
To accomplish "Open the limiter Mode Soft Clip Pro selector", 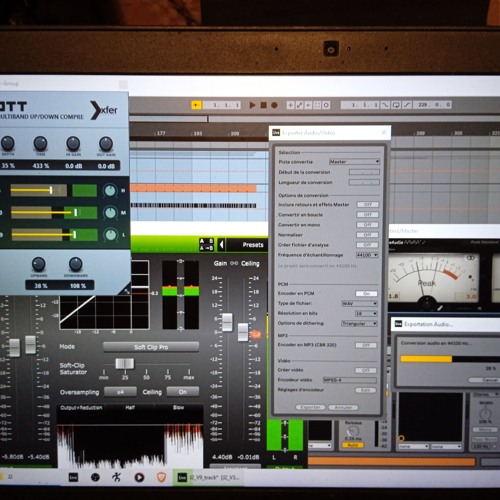I will 151,347.
